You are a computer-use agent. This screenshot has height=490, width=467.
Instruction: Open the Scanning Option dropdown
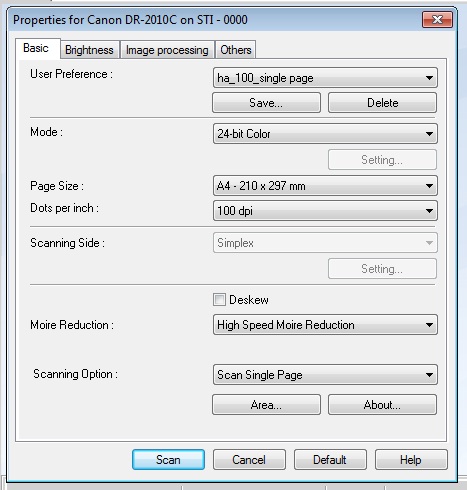click(325, 375)
